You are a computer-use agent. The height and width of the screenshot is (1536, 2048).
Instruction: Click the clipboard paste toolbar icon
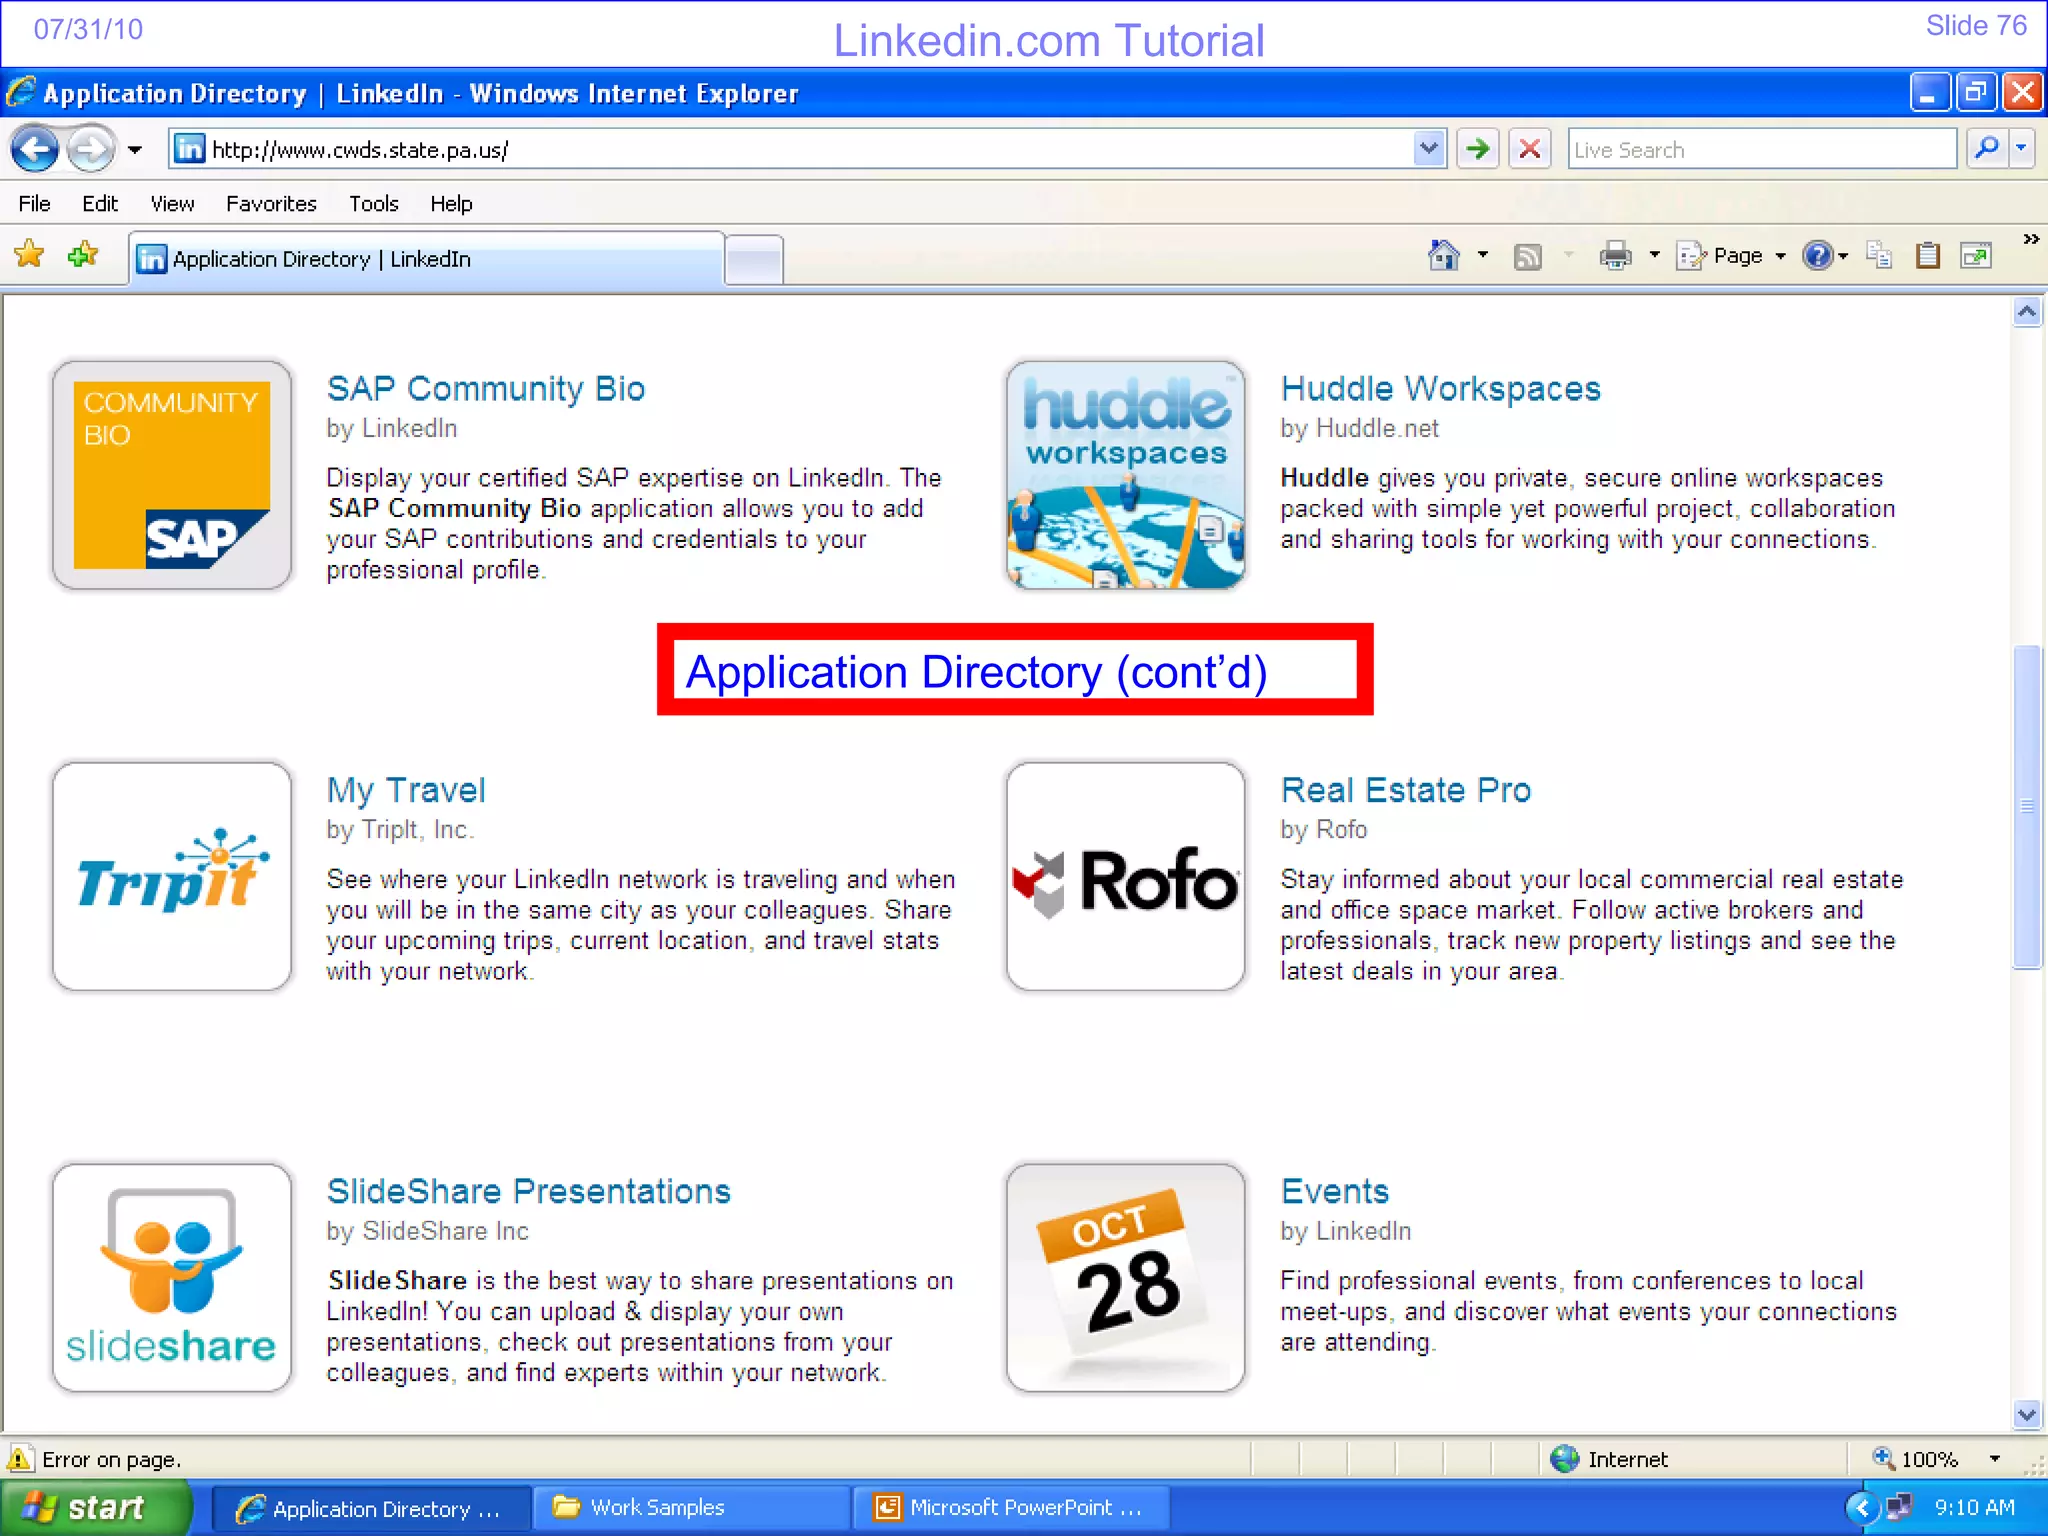pos(1928,256)
